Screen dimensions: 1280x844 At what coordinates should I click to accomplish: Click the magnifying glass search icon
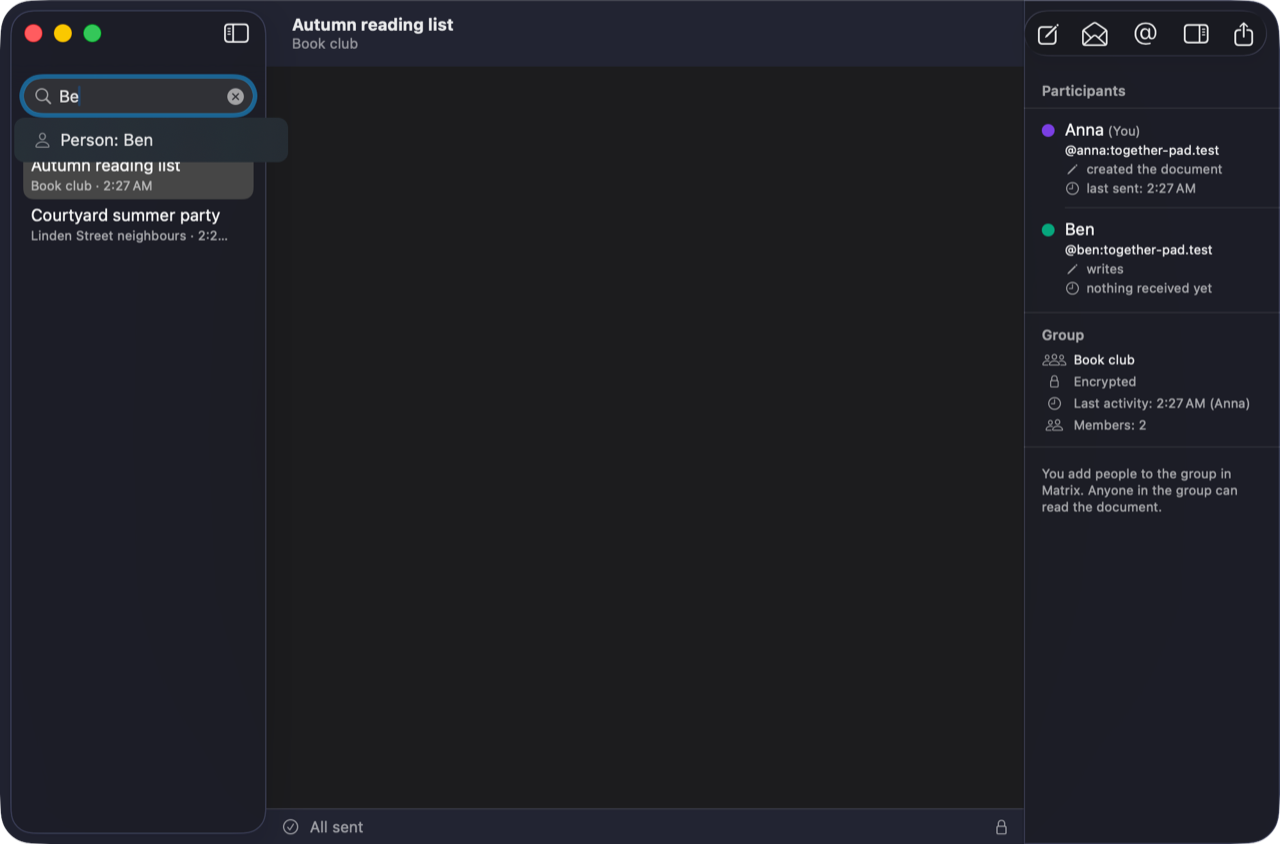click(x=43, y=96)
